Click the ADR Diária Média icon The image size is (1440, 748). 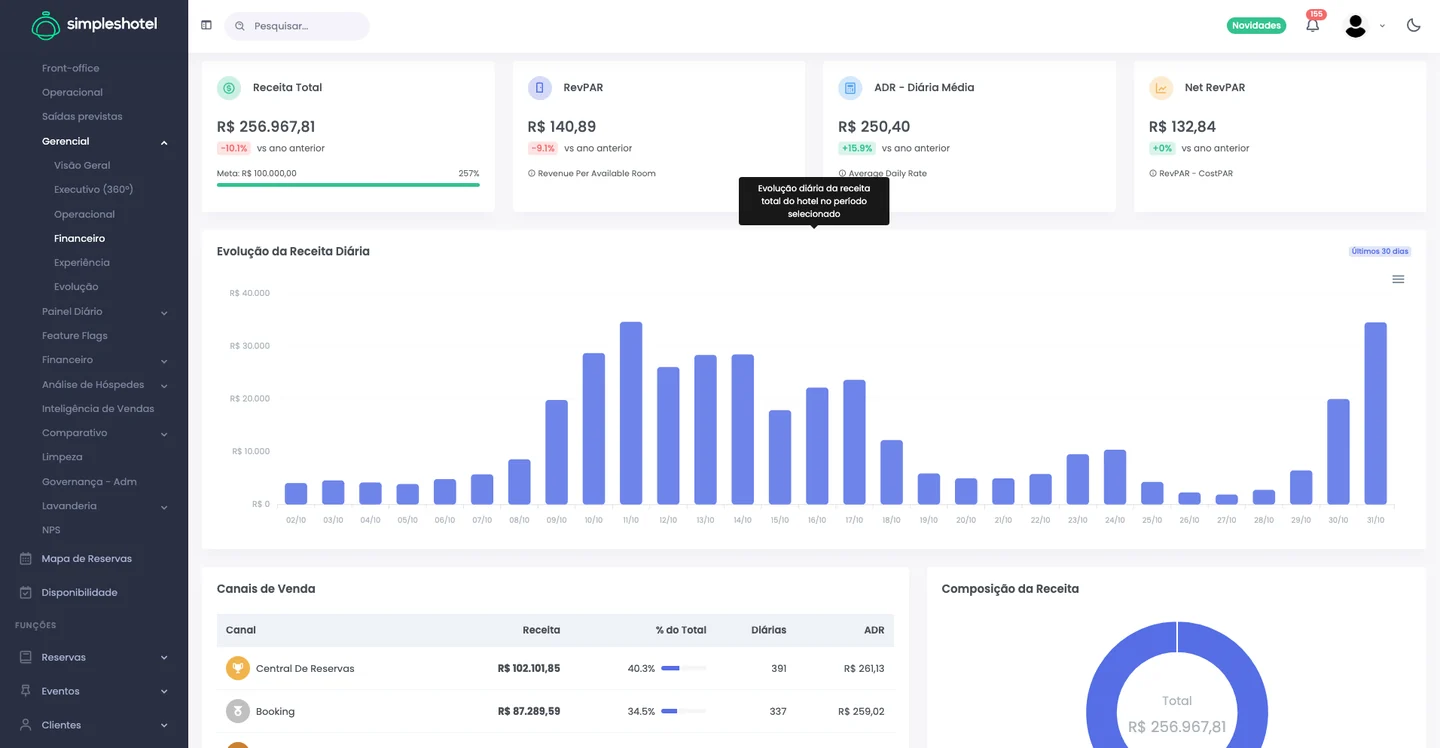(x=850, y=88)
